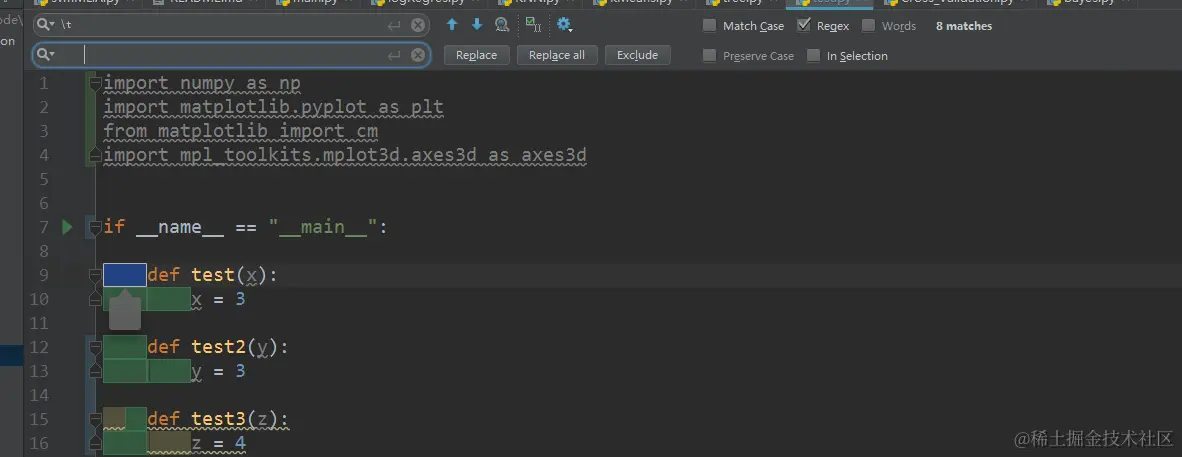Image resolution: width=1182 pixels, height=457 pixels.
Task: Insert a newline in the find field
Action: click(394, 26)
